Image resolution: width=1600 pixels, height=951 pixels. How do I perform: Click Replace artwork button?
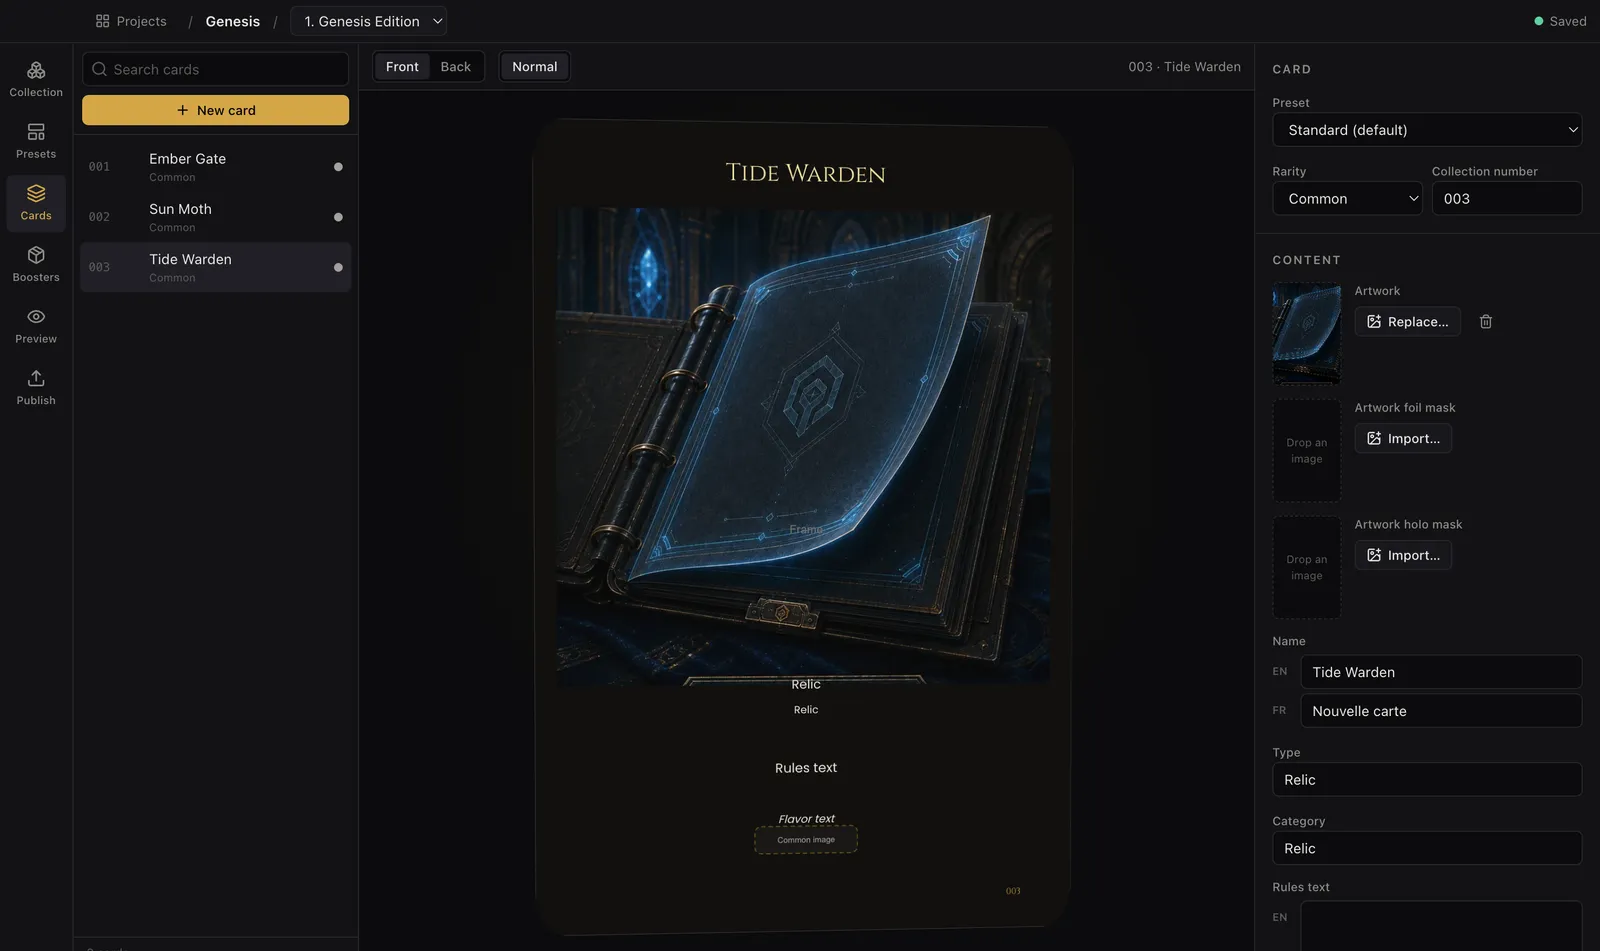(1408, 322)
